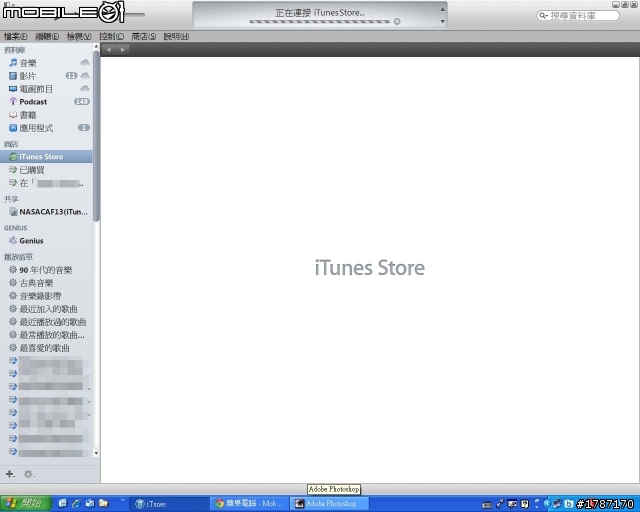Click the cloud icon next to 電視節目
640x512 pixels.
(x=84, y=89)
